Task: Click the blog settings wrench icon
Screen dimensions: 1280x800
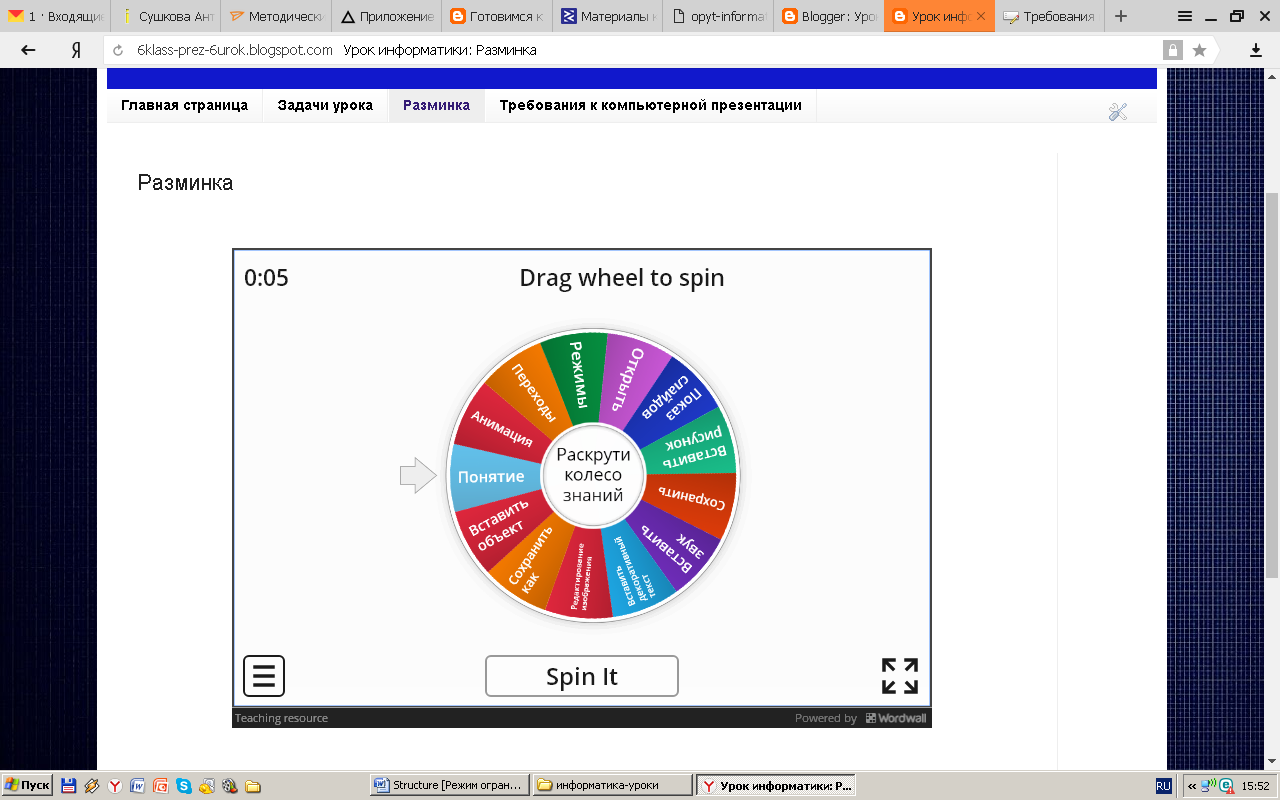Action: [x=1118, y=112]
